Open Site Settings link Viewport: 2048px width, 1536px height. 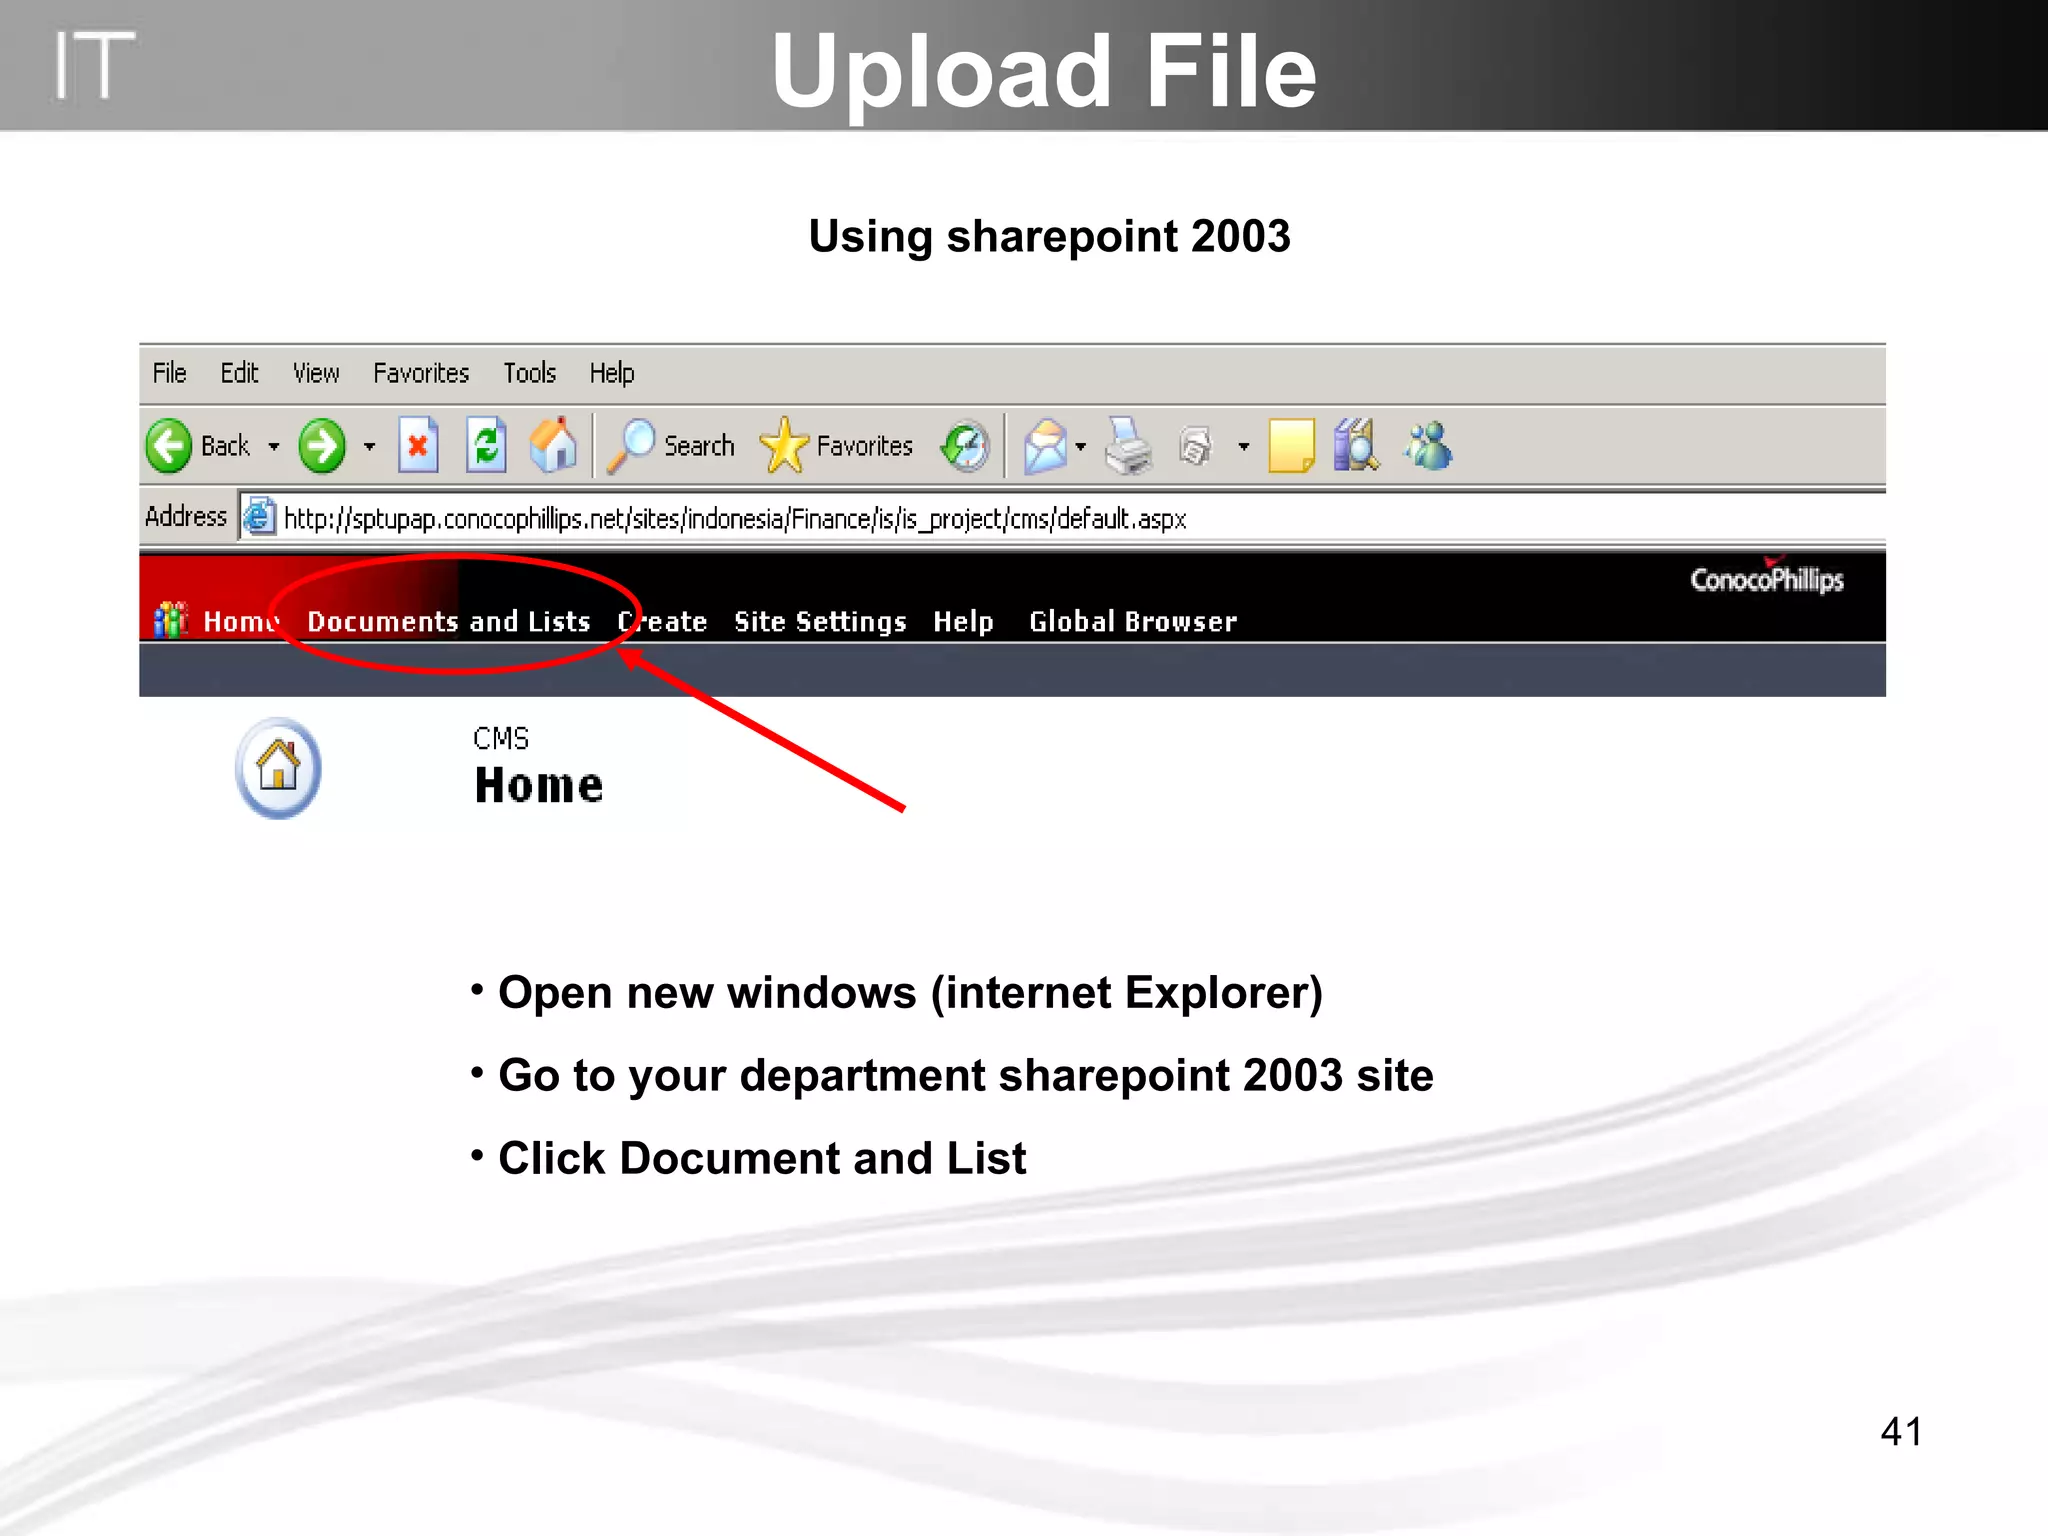[x=820, y=622]
